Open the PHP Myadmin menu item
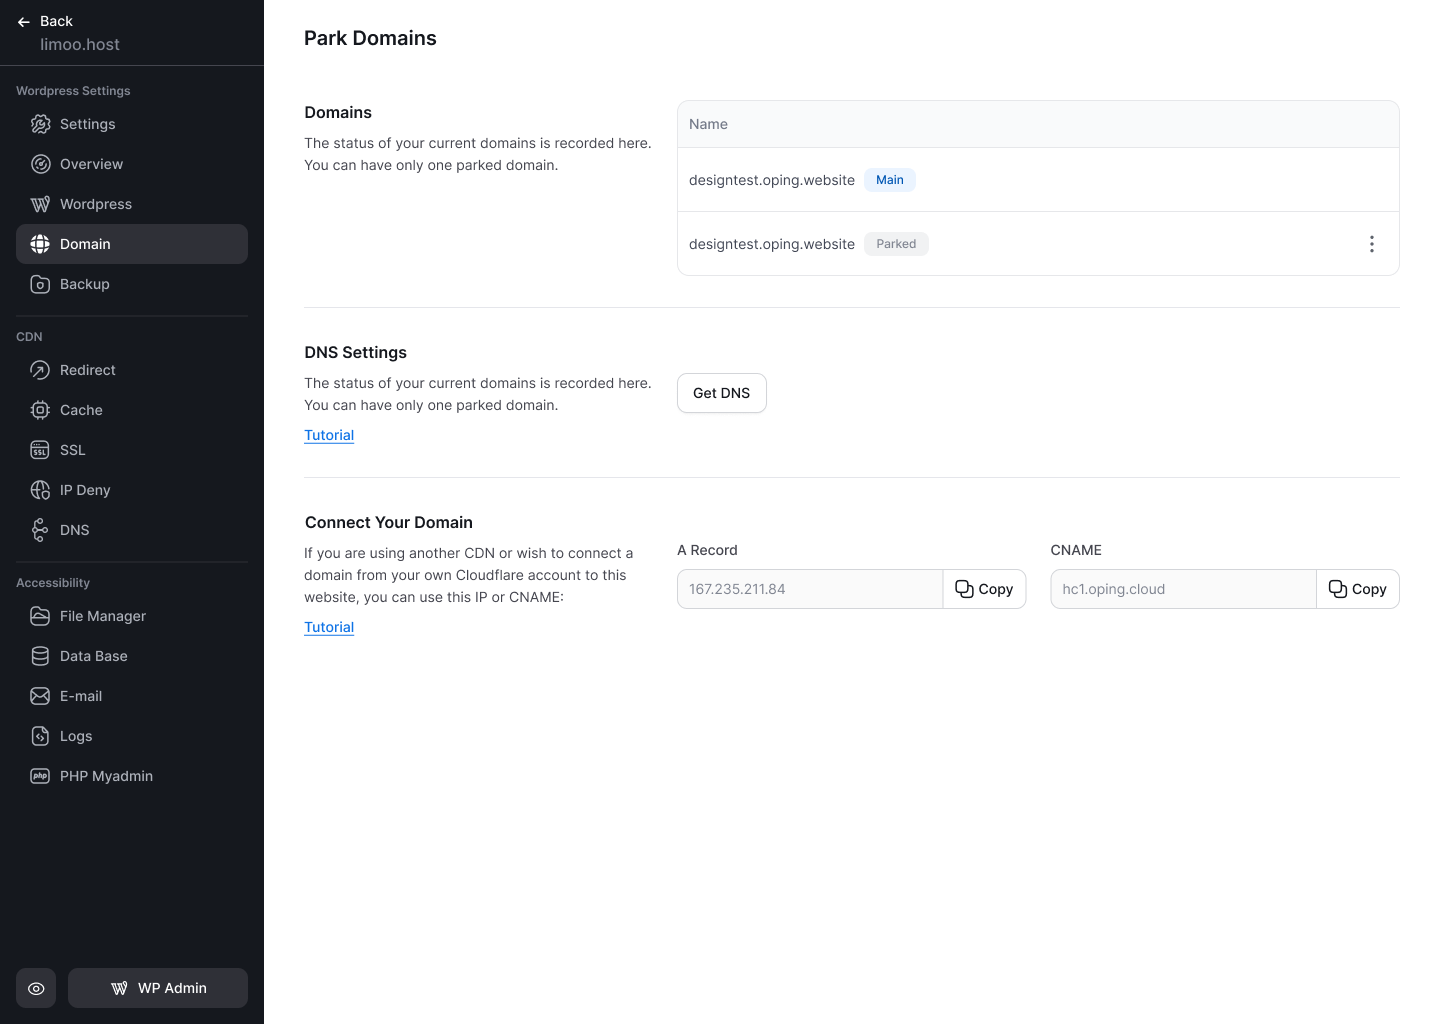Screen dimensions: 1440x1024 pos(132,776)
